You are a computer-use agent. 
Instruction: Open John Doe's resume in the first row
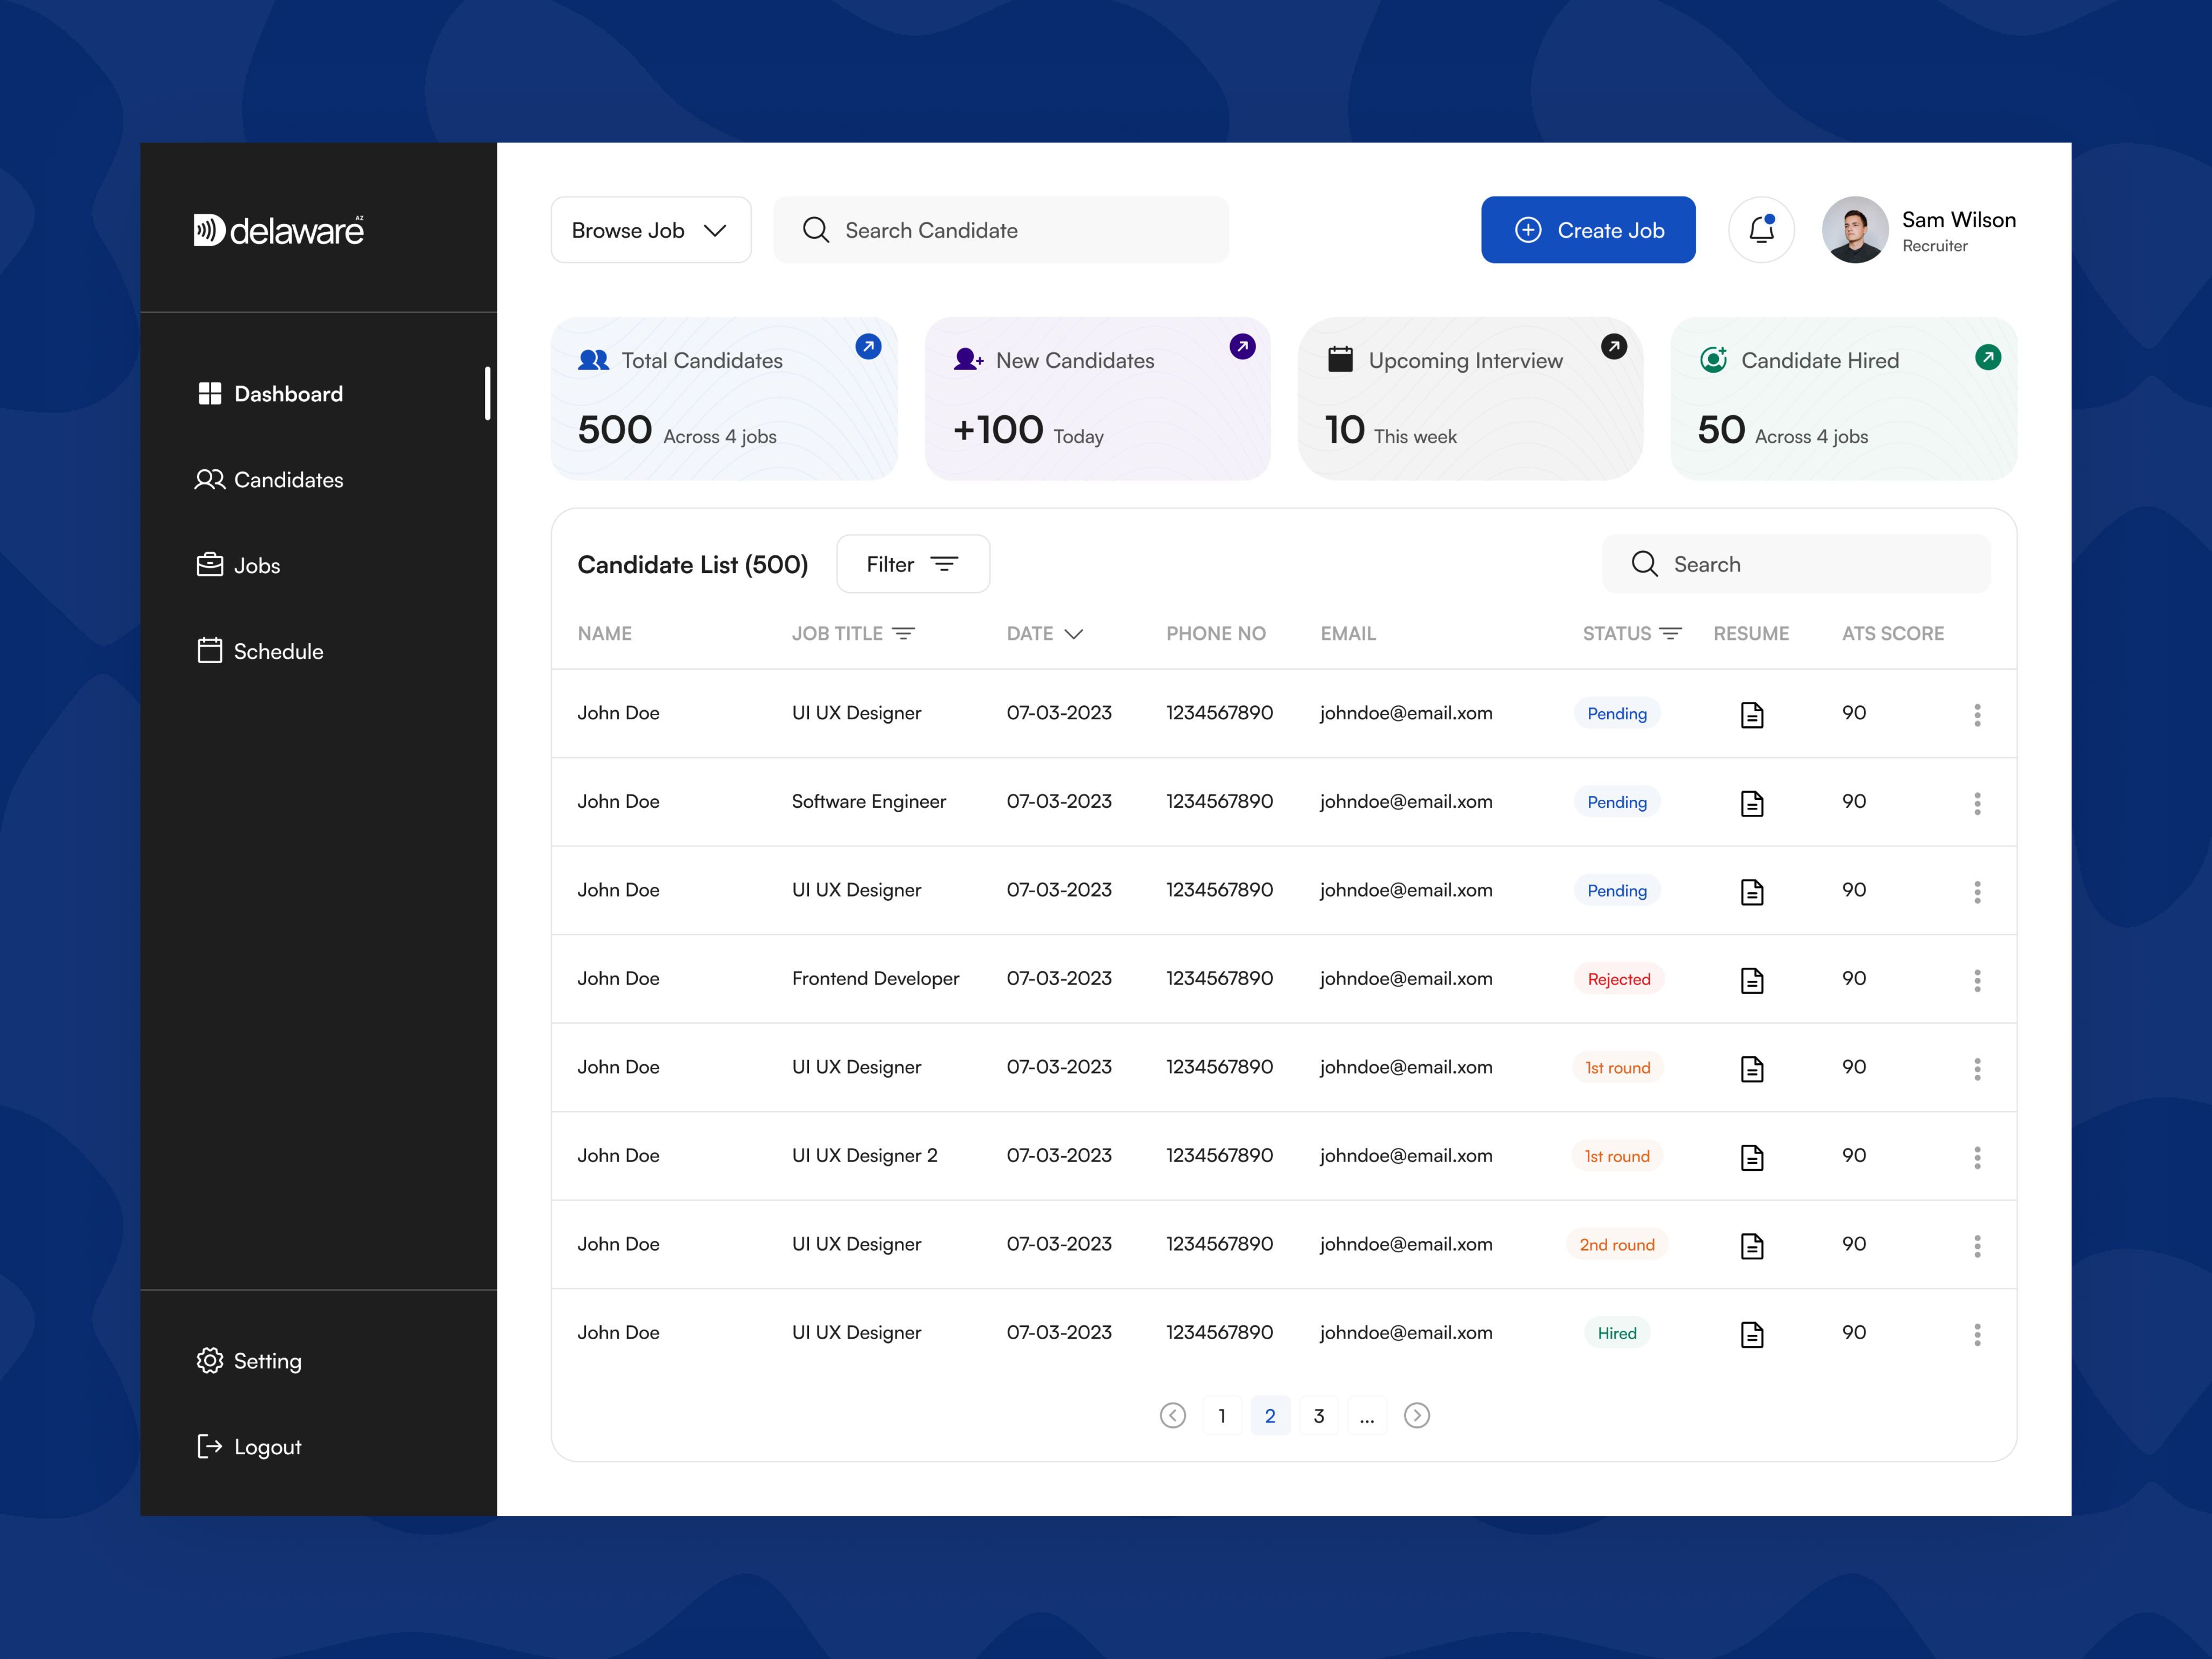pyautogui.click(x=1752, y=713)
